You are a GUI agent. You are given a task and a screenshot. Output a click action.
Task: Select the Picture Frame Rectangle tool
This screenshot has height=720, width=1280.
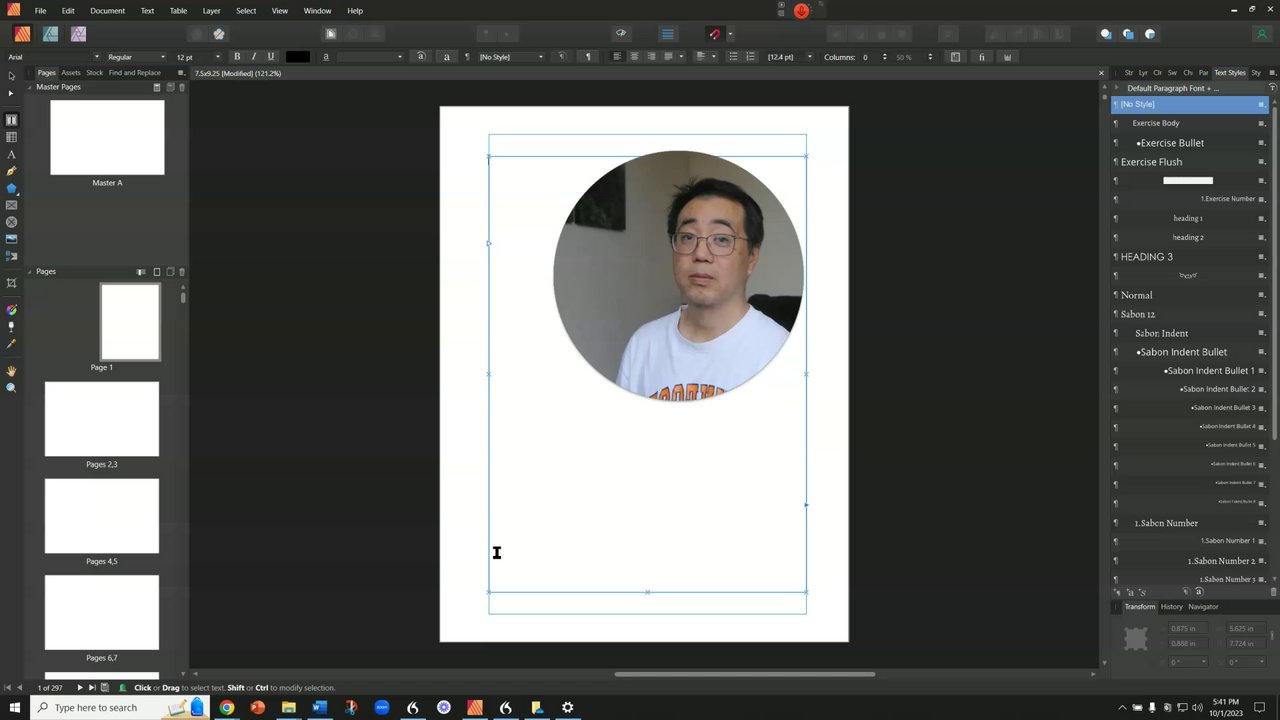(11, 205)
